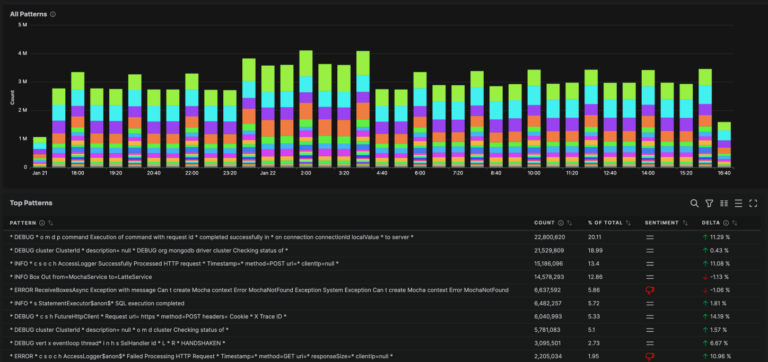The width and height of the screenshot is (768, 362).
Task: Select the mongodb driver cluster Checking status pattern
Action: point(149,250)
